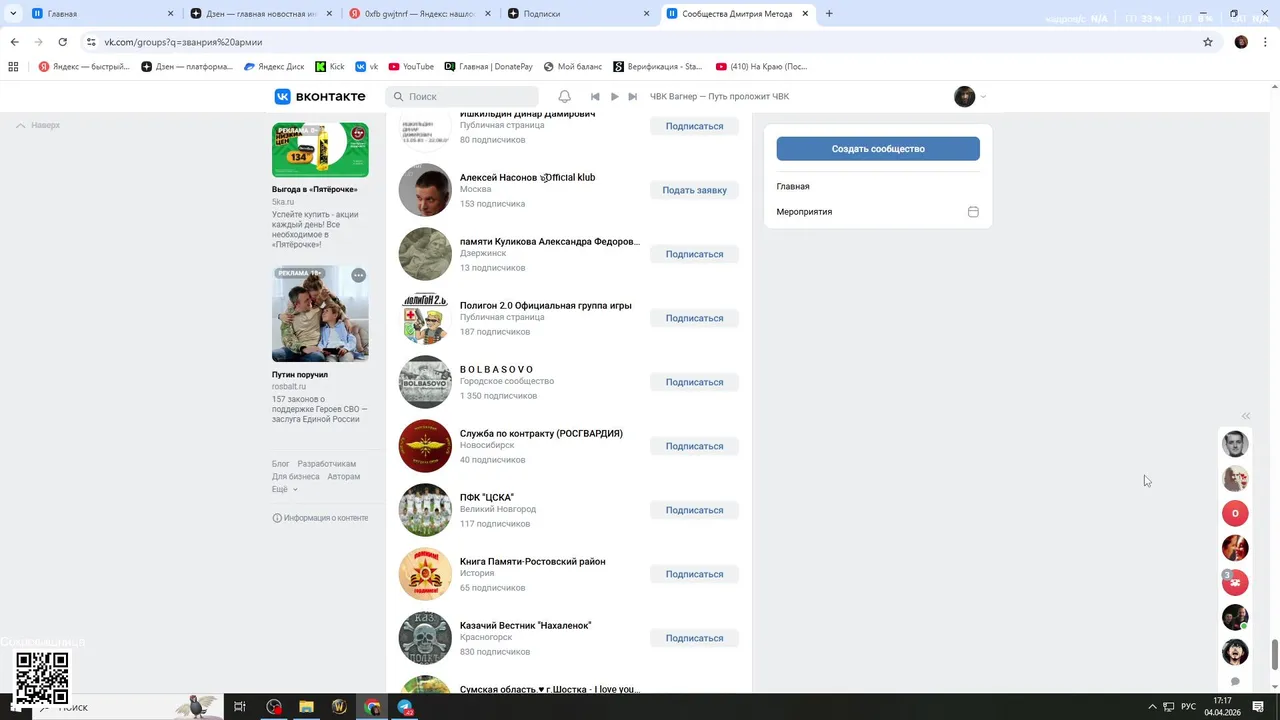Click the VKontakte logo
Image resolution: width=1280 pixels, height=720 pixels.
(320, 97)
